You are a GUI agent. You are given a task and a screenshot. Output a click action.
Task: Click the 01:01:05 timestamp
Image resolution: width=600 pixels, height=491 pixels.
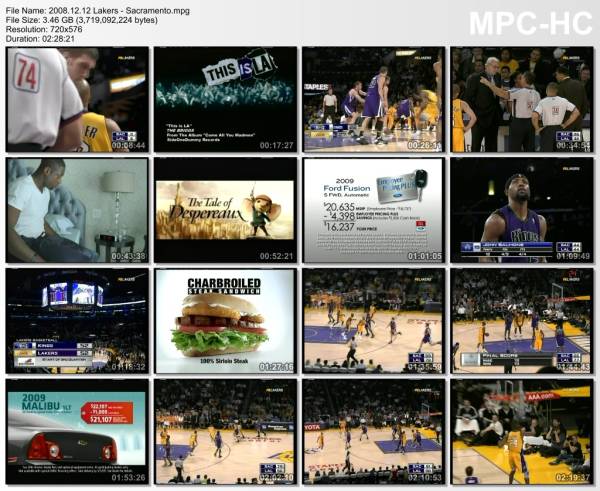424,256
